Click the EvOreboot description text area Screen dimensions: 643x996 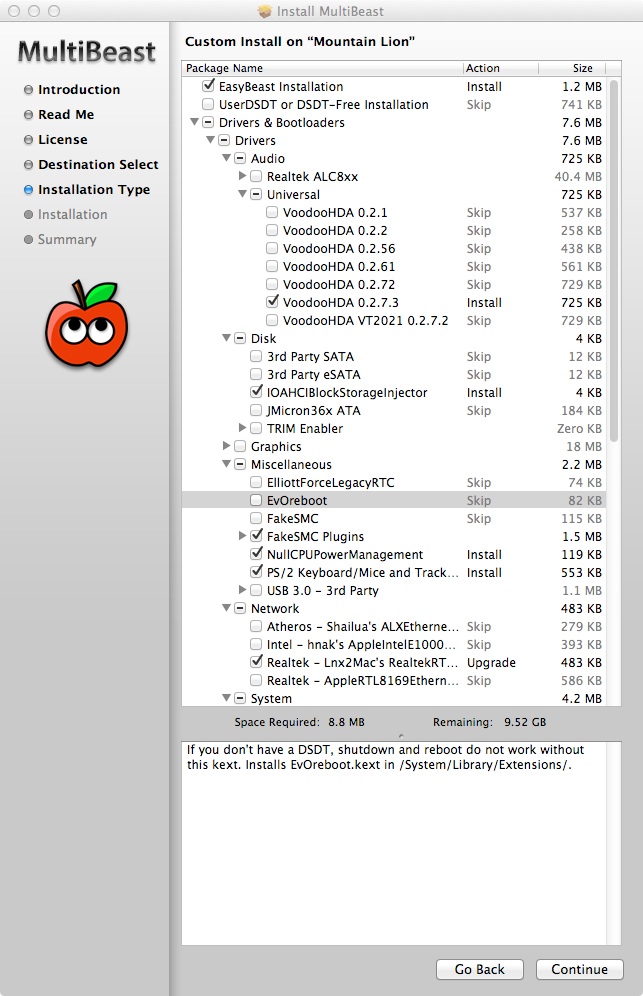coord(395,843)
